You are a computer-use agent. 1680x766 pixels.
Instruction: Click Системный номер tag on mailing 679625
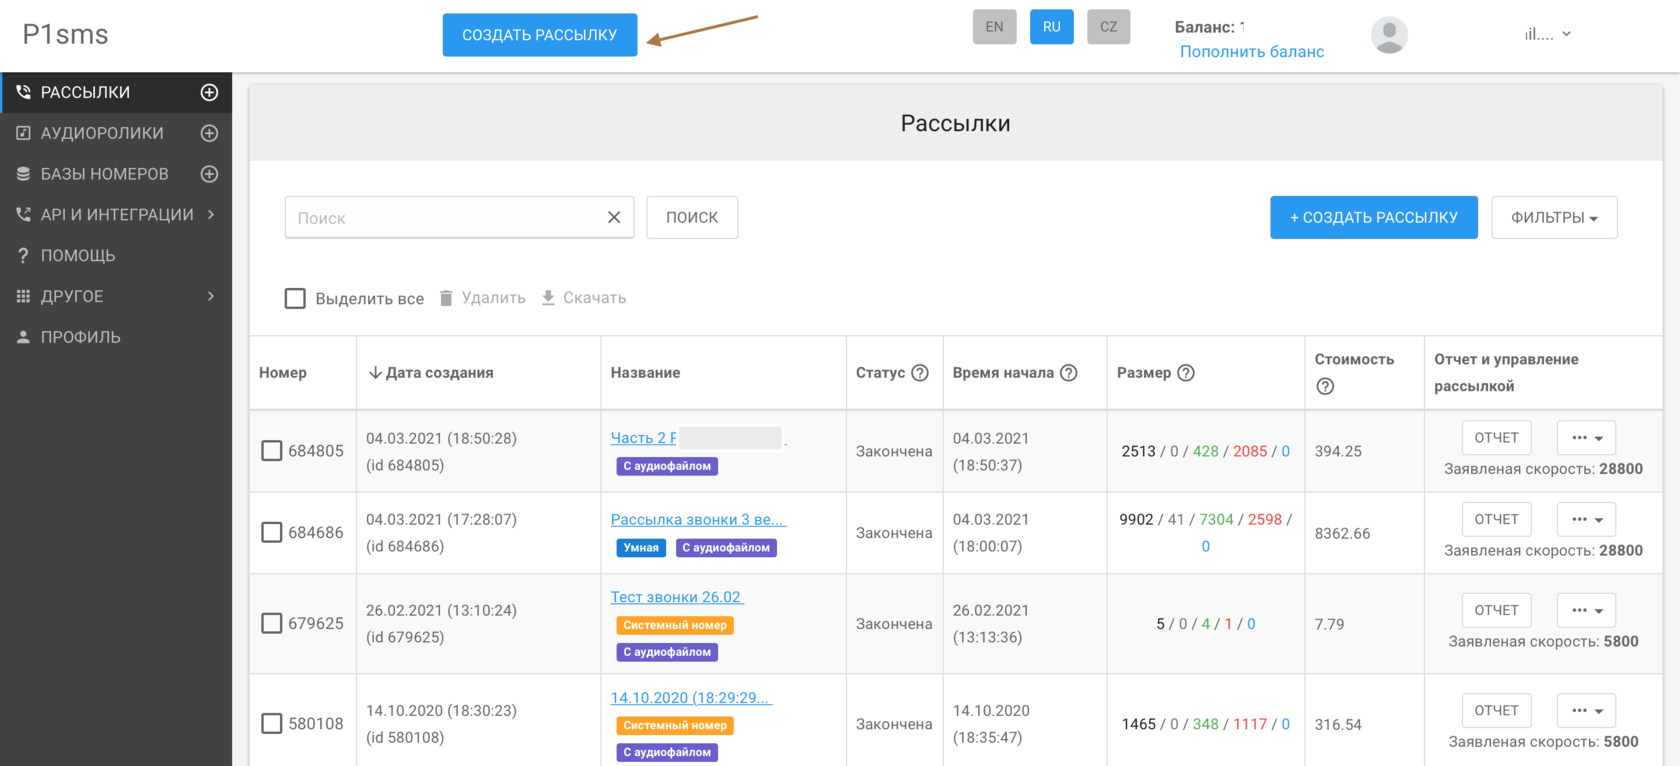click(675, 625)
